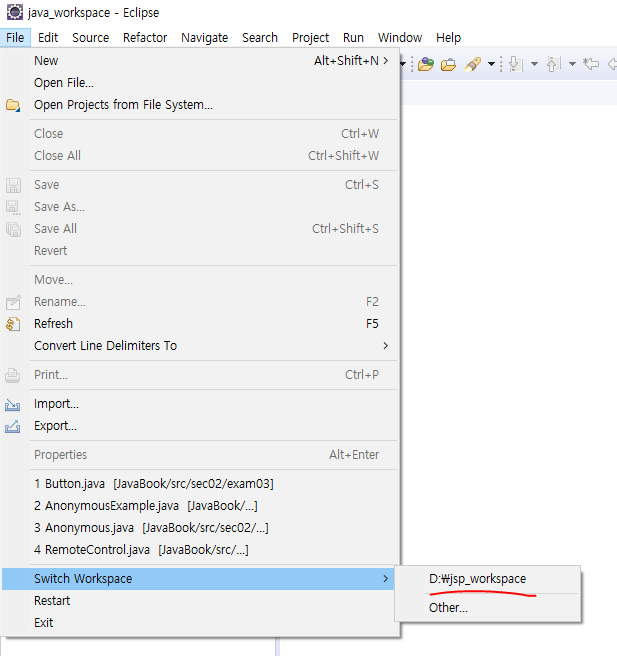The height and width of the screenshot is (656, 617).
Task: Choose Open Projects from File System...
Action: click(200, 105)
